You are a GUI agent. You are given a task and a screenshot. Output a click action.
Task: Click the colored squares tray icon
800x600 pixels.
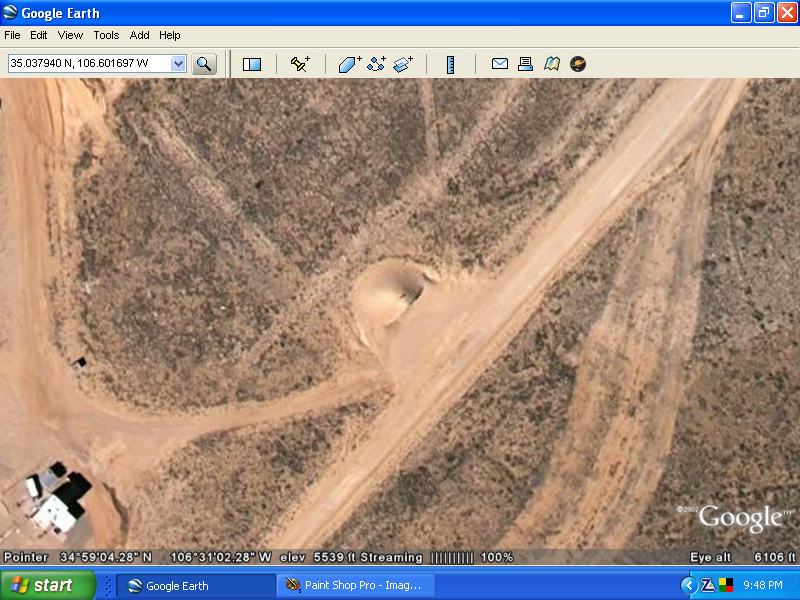click(x=726, y=585)
